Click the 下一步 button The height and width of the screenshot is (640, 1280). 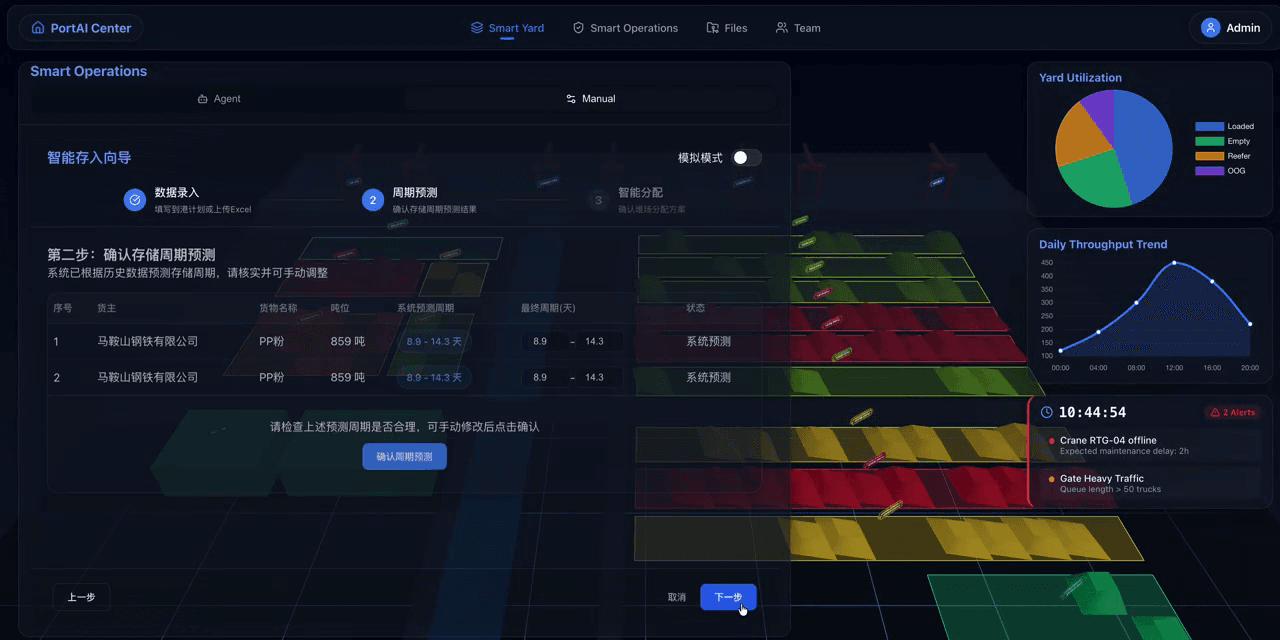point(728,597)
